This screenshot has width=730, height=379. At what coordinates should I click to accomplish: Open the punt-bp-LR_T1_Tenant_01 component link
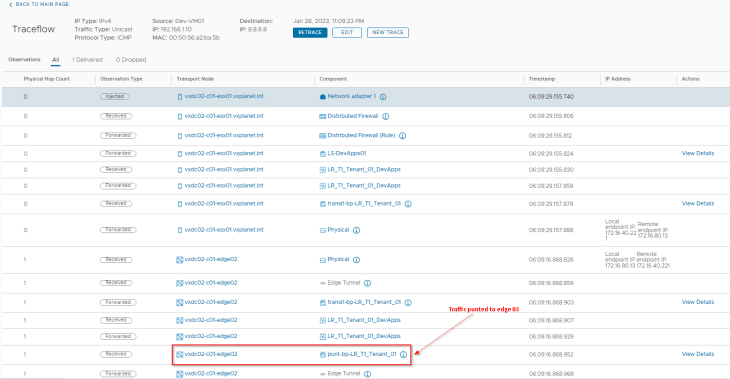[x=362, y=354]
